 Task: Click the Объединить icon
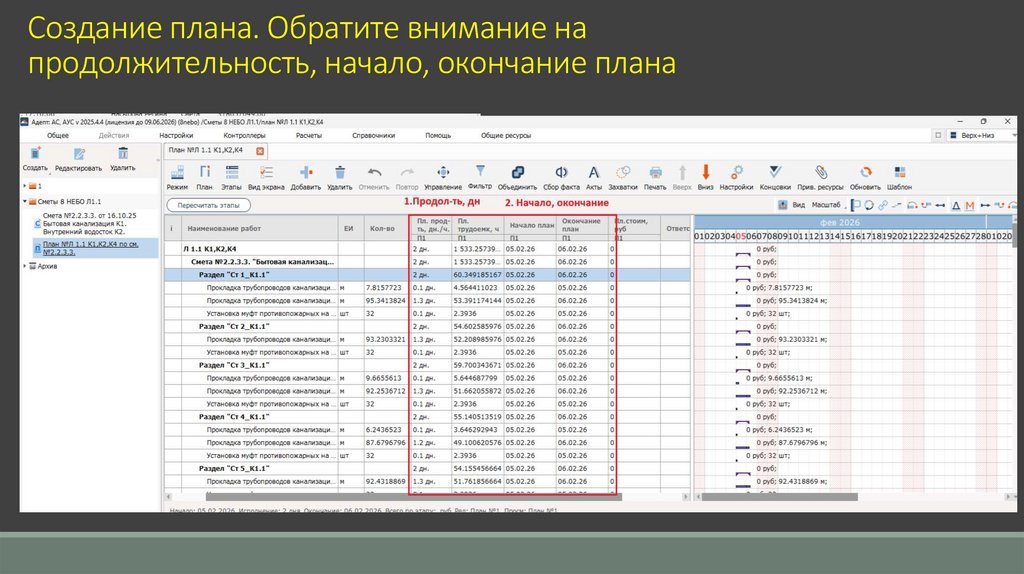click(x=517, y=172)
